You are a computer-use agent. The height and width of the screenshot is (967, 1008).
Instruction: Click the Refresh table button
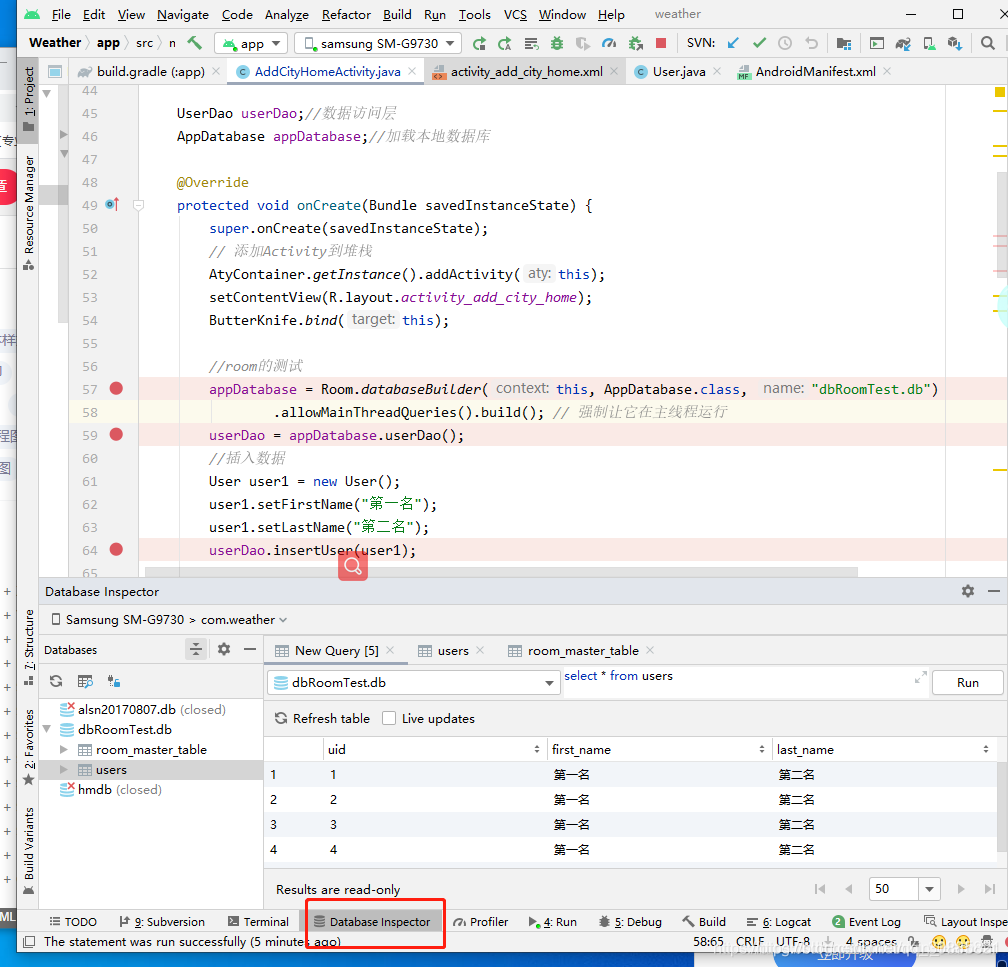coord(322,718)
